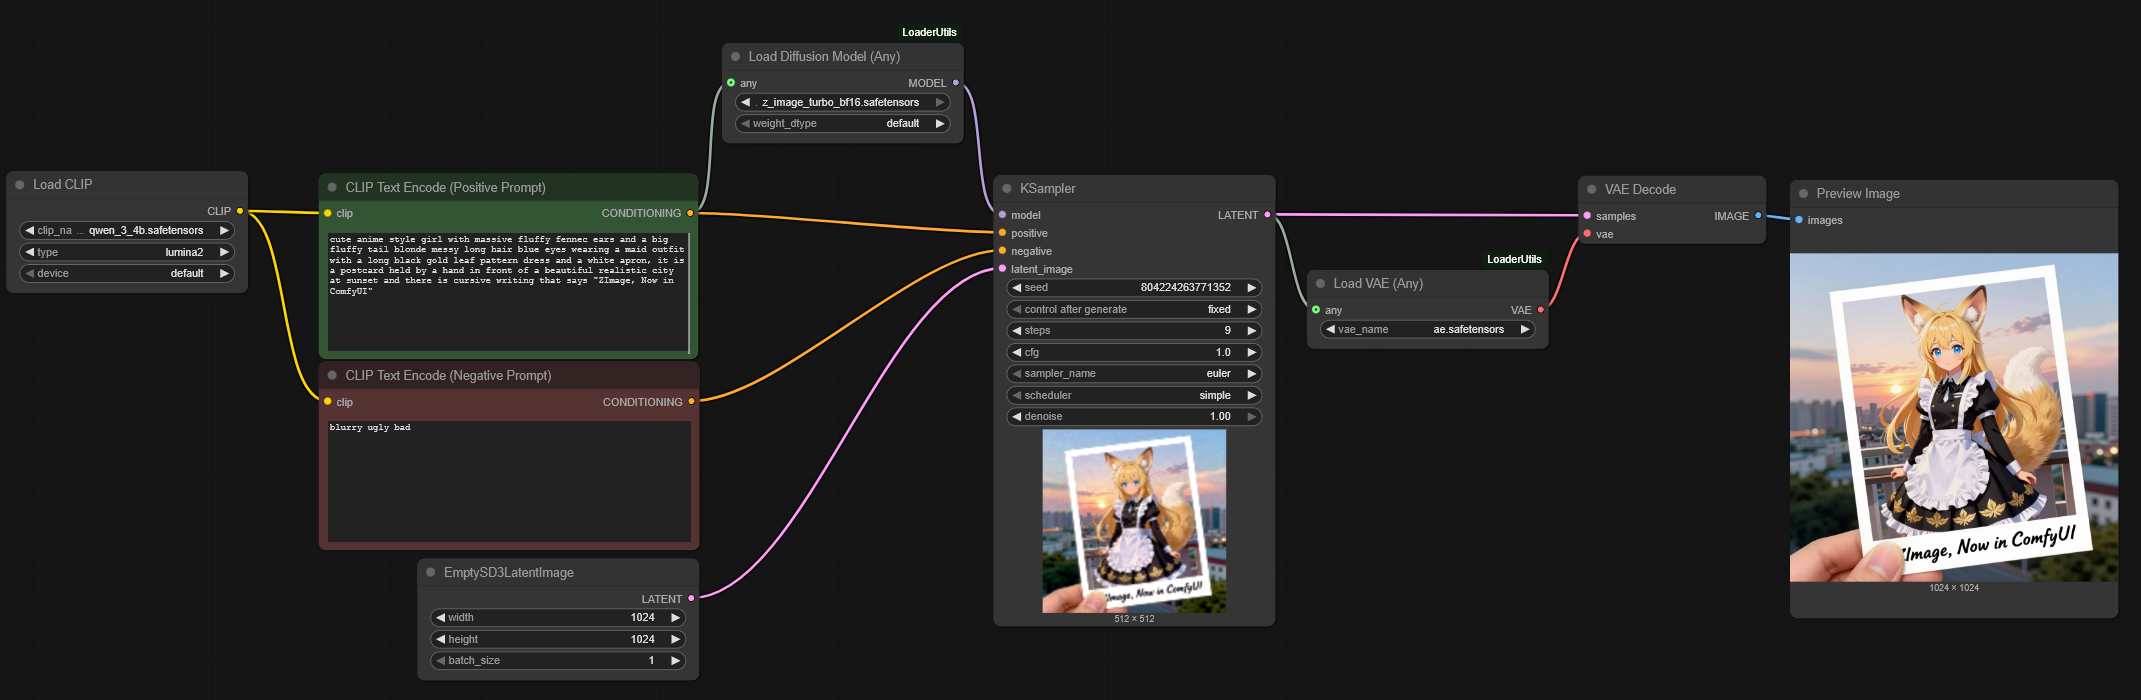Collapse the KSampler node via its title dot
The width and height of the screenshot is (2141, 700).
(x=1007, y=189)
